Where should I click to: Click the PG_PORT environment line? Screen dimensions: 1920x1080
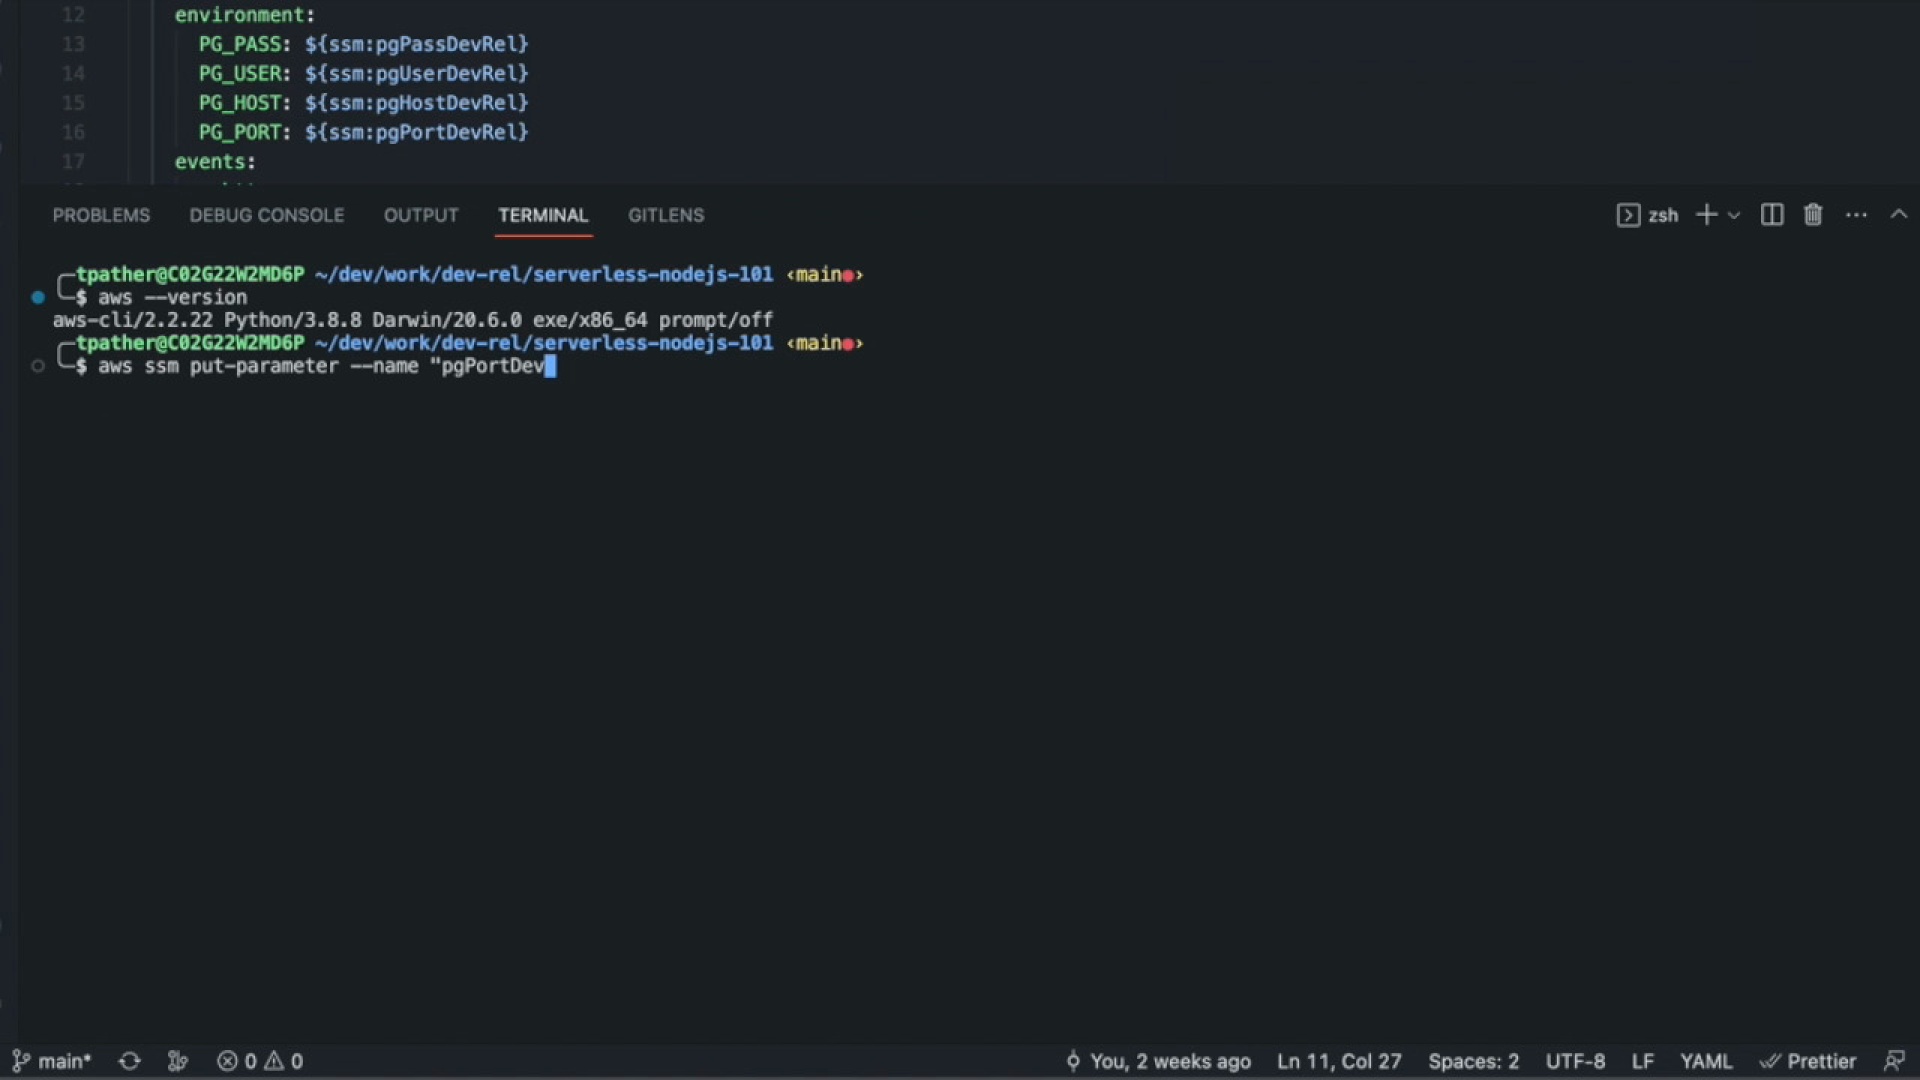tap(363, 132)
